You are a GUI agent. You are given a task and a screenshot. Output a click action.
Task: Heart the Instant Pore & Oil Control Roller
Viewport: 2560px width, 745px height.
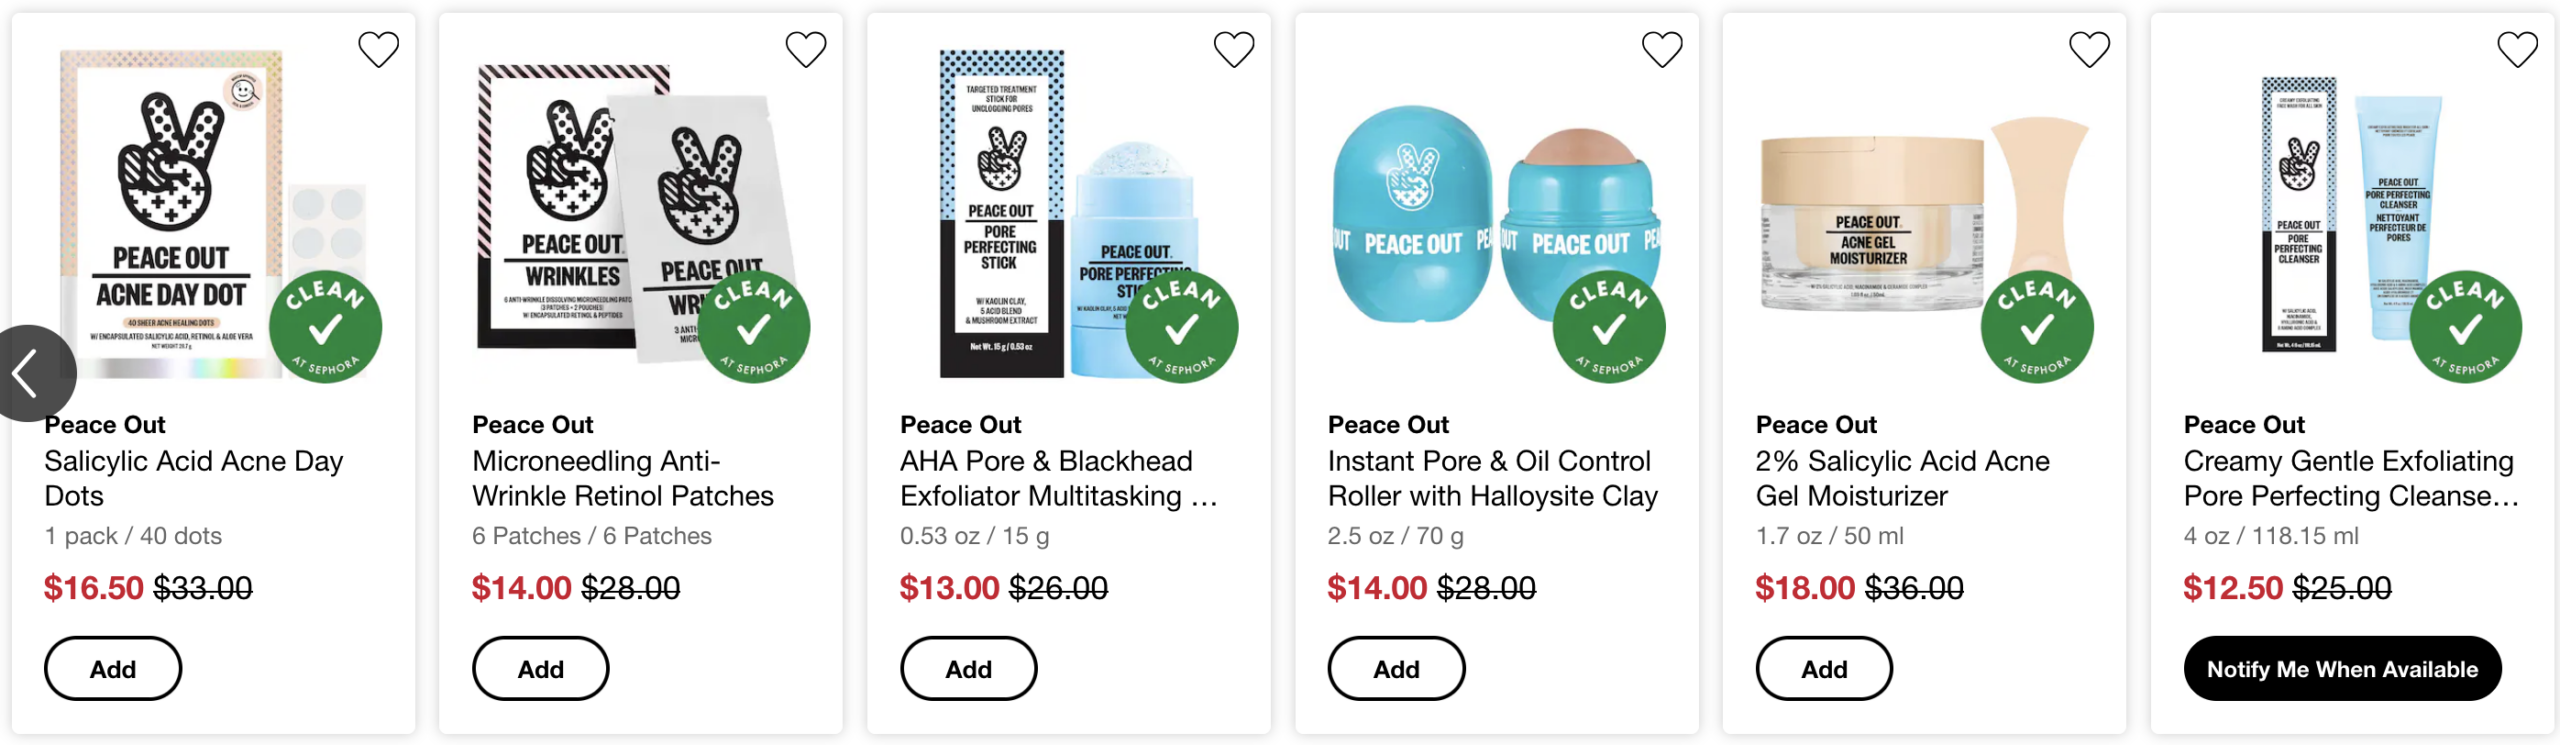point(1662,49)
